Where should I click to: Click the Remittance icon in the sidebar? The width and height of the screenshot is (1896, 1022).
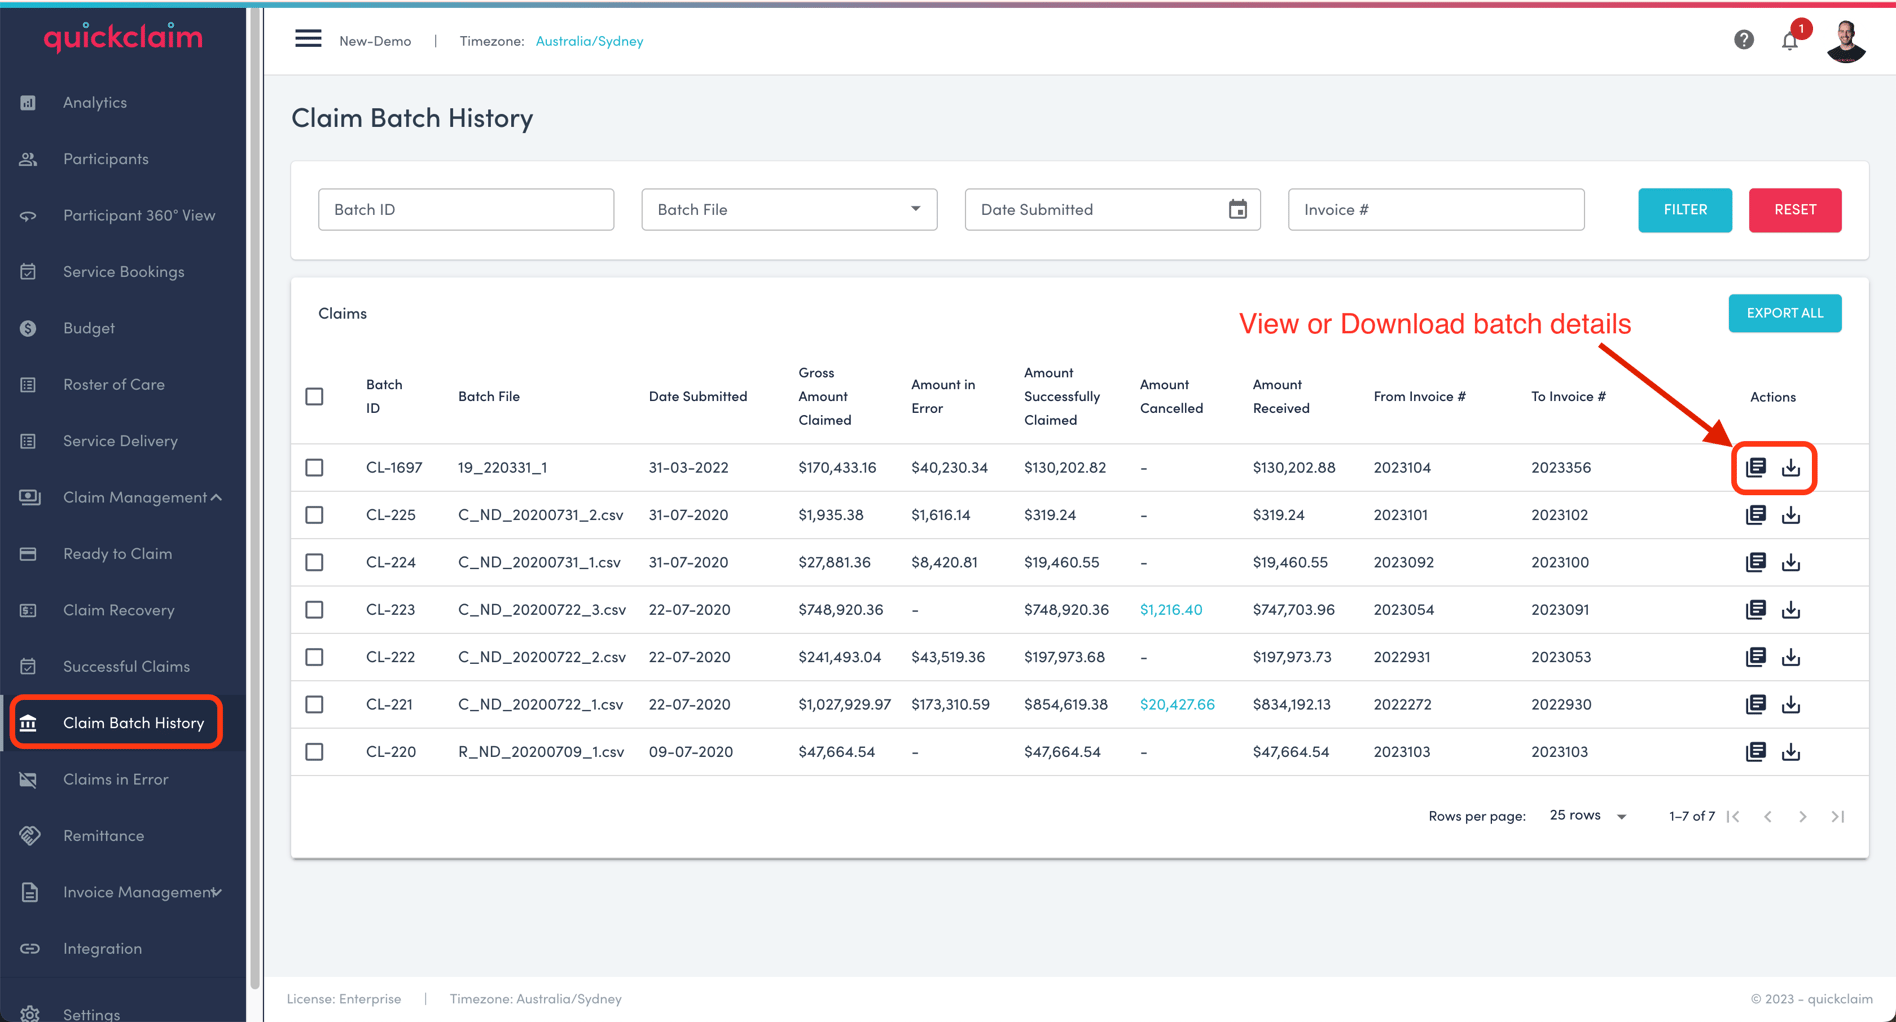tap(29, 835)
